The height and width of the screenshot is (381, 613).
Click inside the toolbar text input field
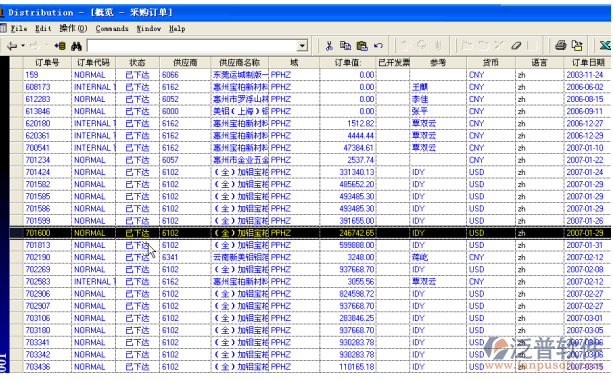pyautogui.click(x=192, y=46)
